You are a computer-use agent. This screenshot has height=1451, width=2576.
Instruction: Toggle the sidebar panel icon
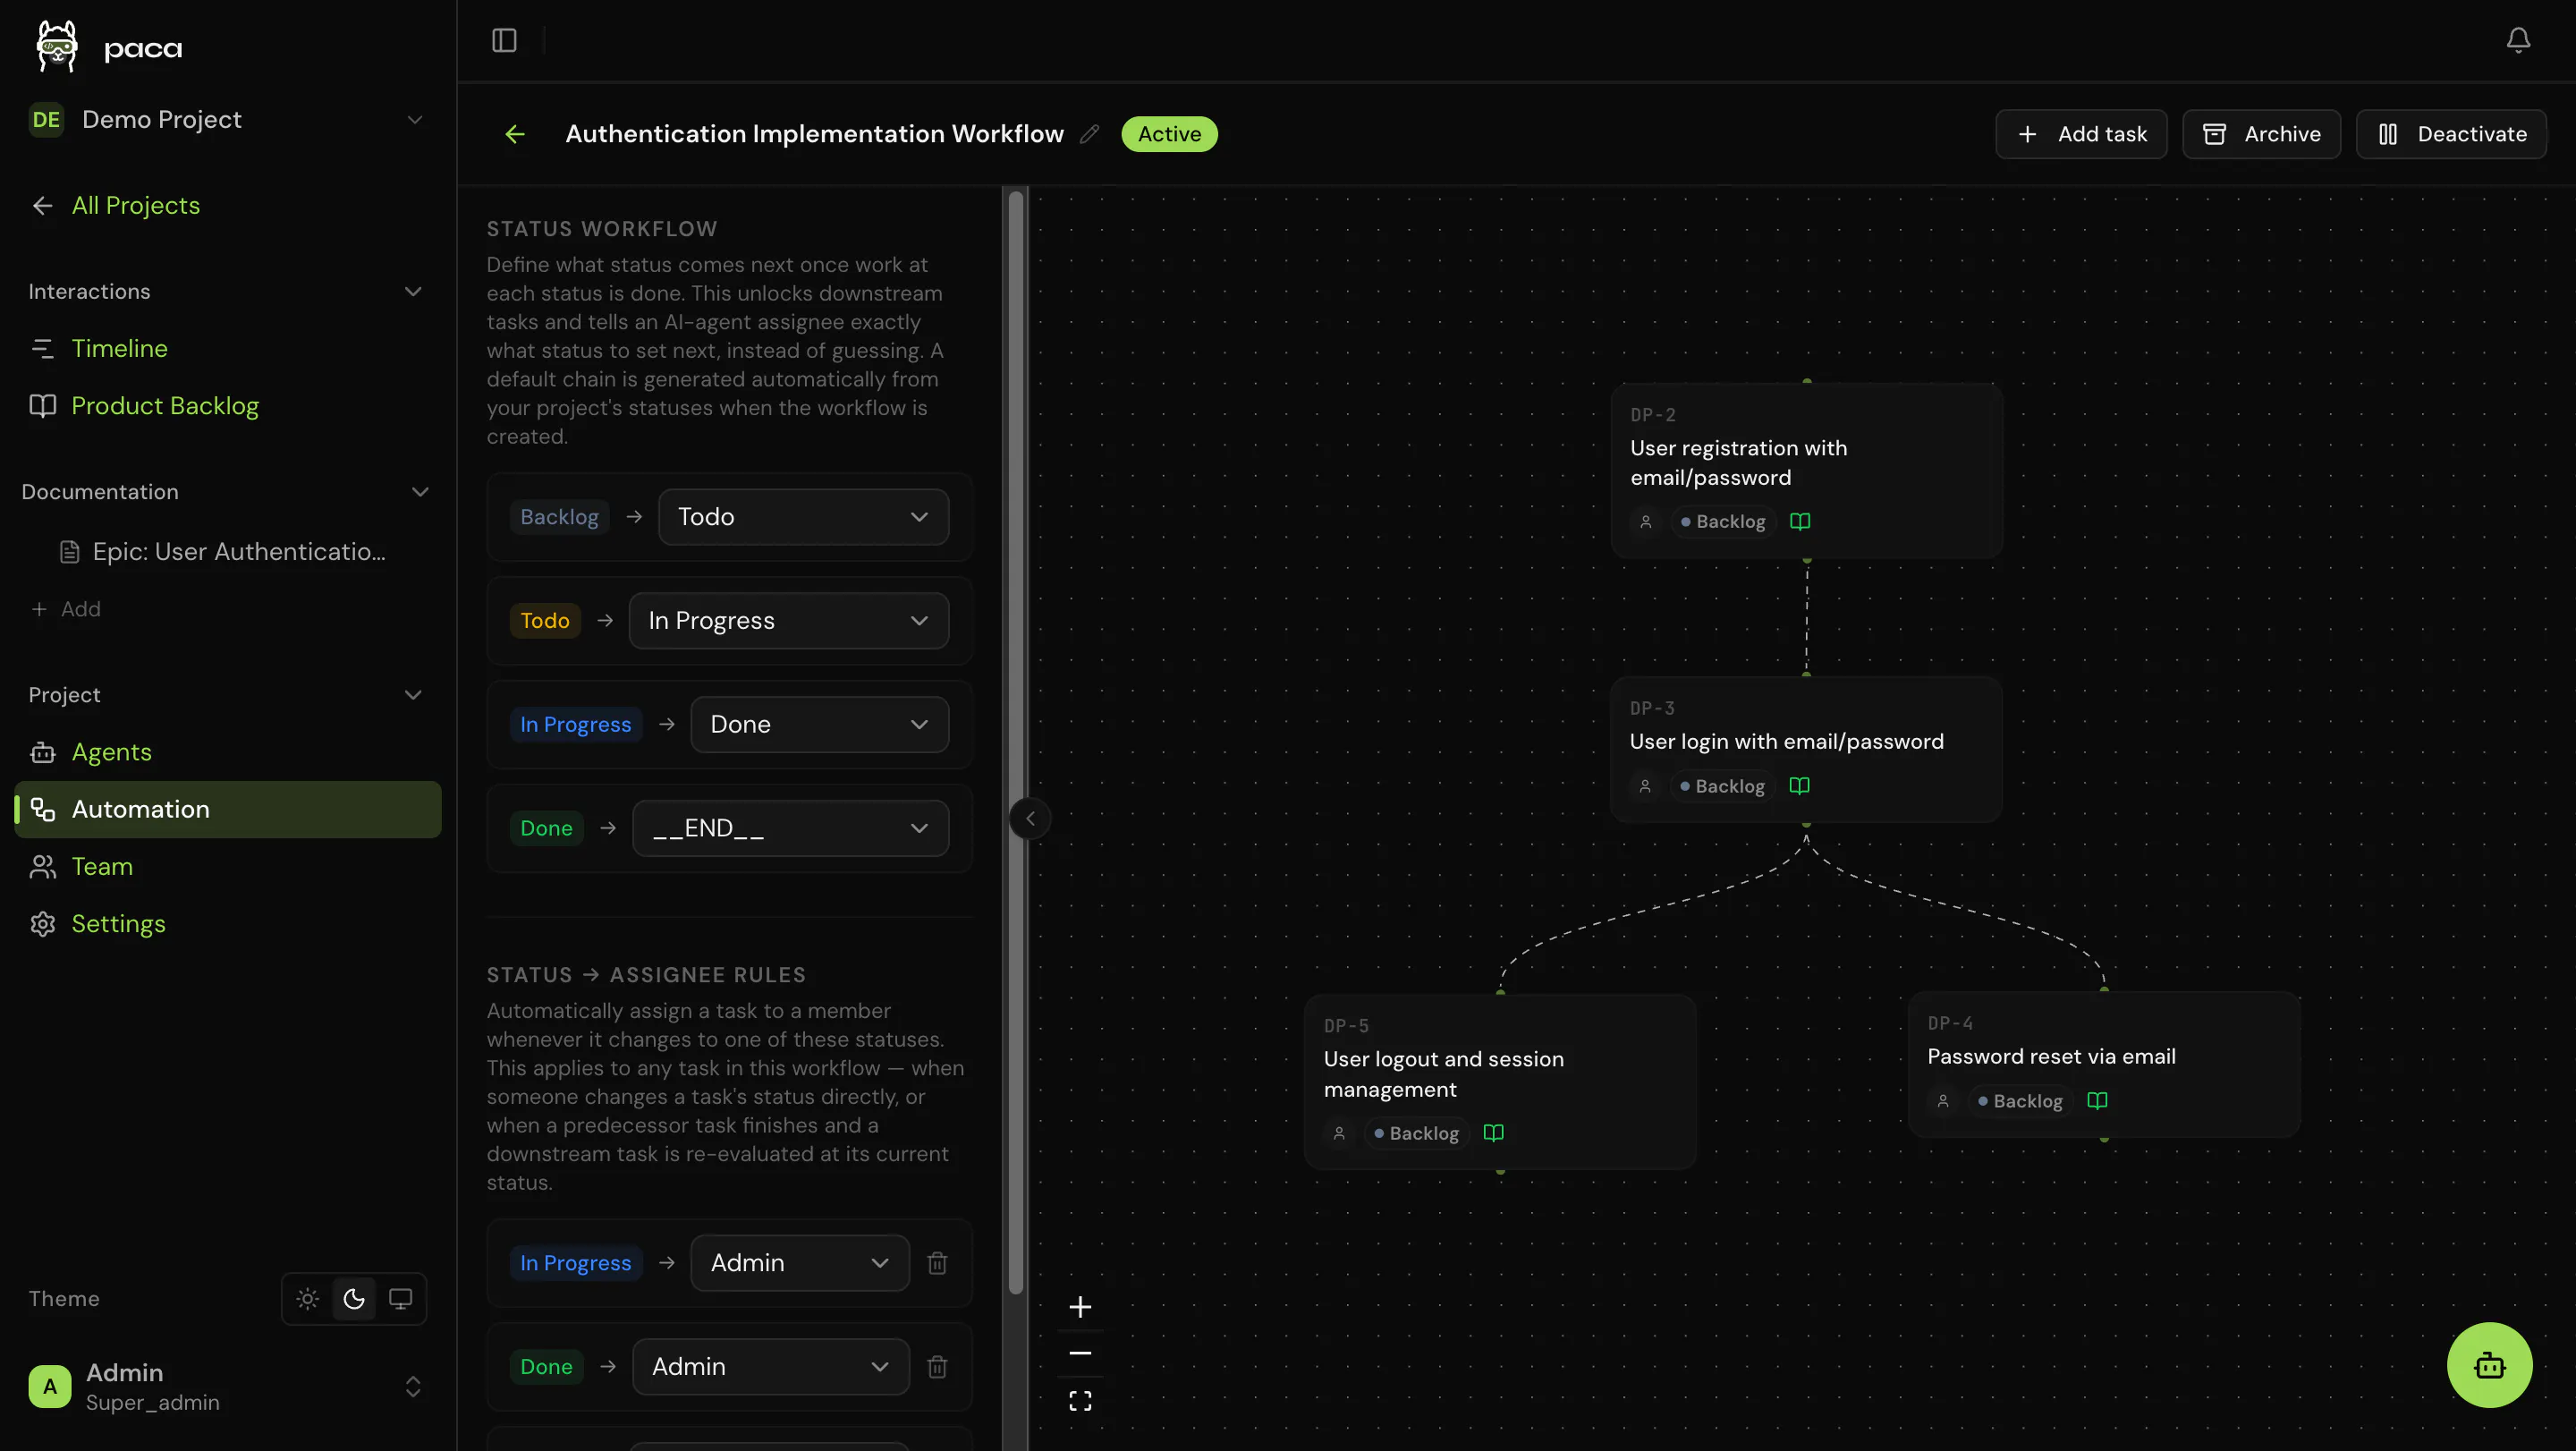click(504, 41)
